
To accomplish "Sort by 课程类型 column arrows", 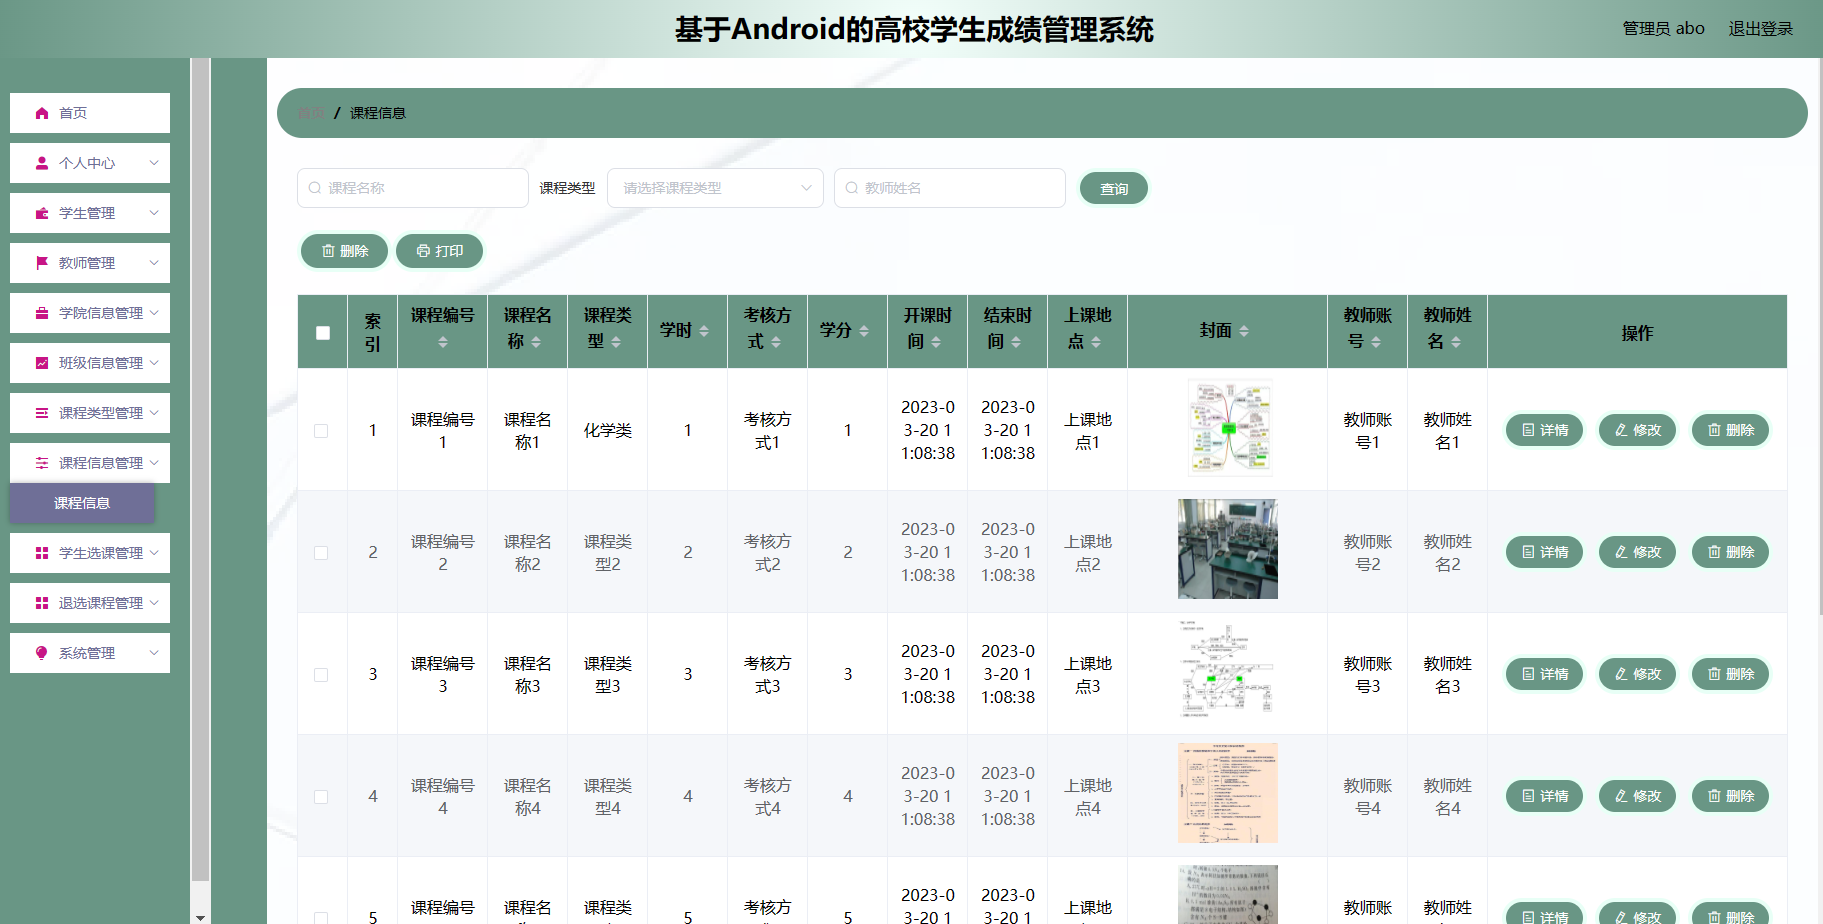I will click(616, 342).
